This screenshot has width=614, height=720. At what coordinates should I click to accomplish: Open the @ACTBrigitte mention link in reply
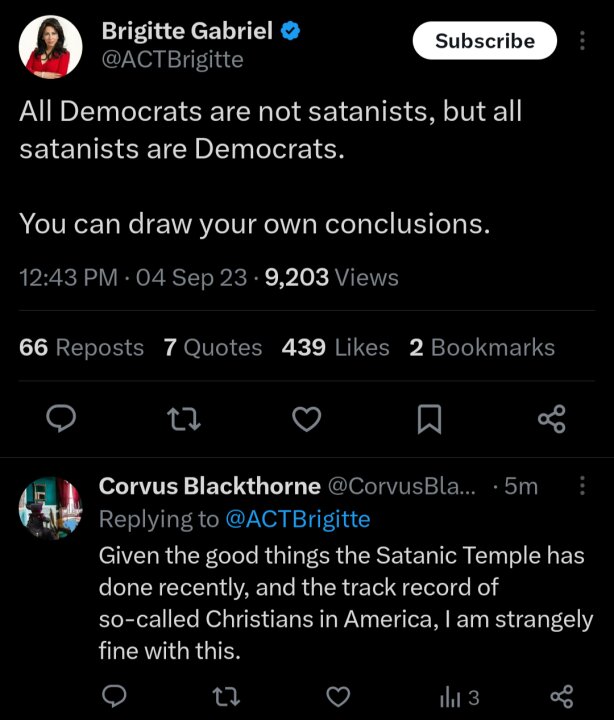pyautogui.click(x=298, y=519)
